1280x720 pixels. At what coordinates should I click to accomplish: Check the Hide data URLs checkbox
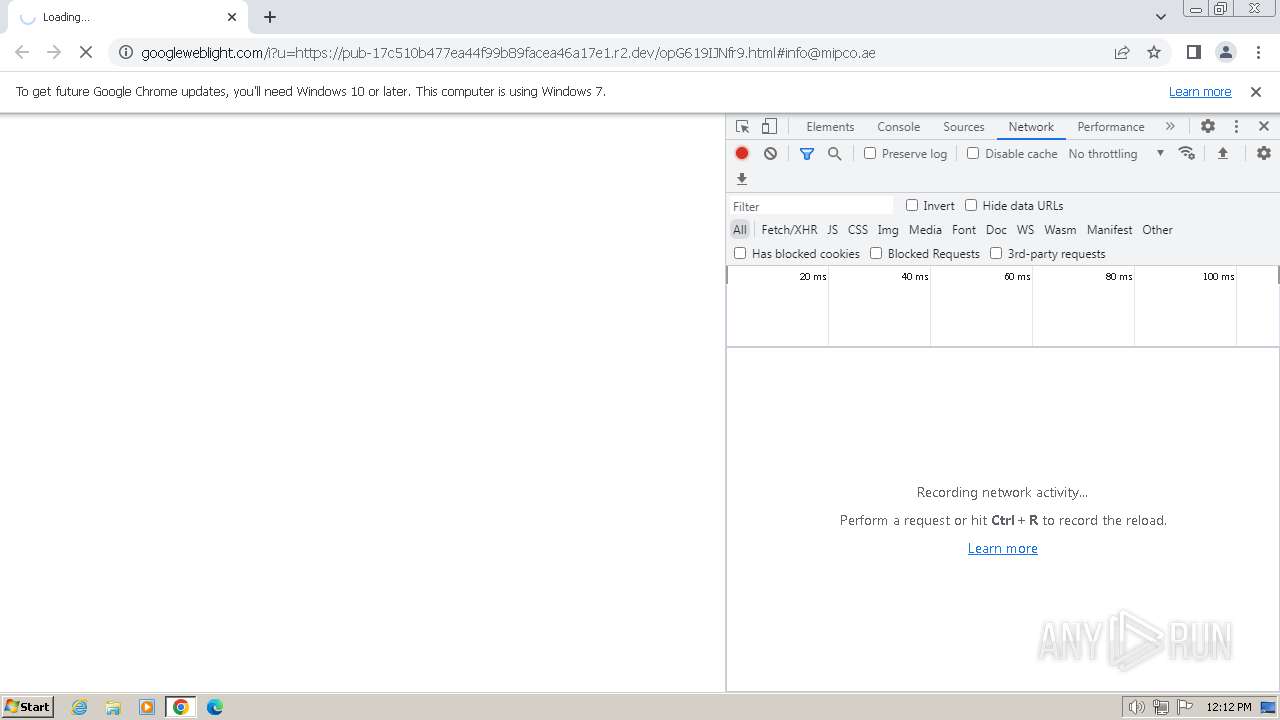click(x=971, y=205)
